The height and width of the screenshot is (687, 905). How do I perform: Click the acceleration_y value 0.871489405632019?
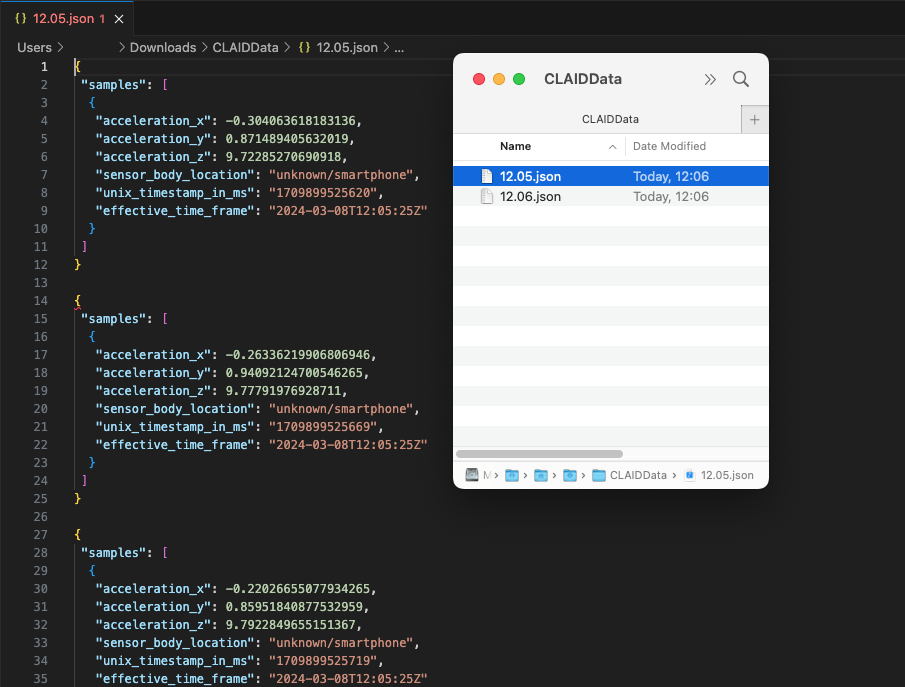(x=287, y=139)
